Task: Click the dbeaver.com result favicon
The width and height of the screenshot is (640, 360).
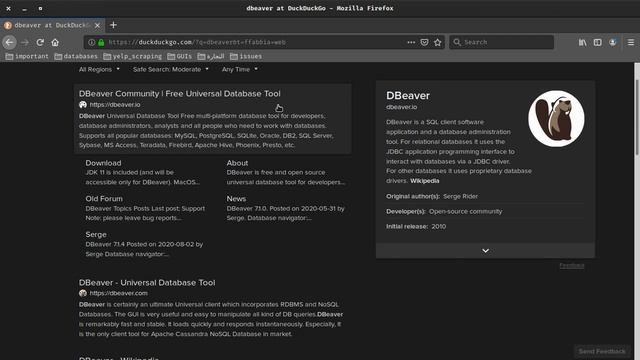Action: (83, 293)
